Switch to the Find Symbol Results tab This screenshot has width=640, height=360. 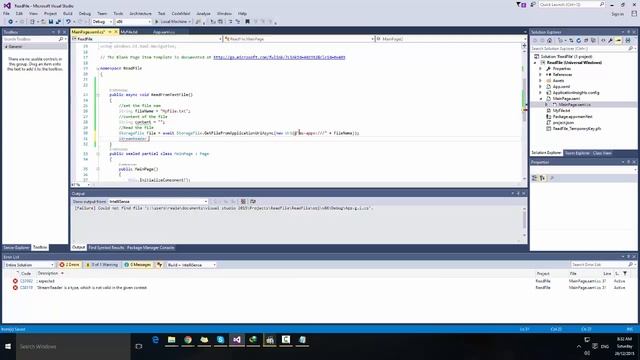(x=106, y=248)
